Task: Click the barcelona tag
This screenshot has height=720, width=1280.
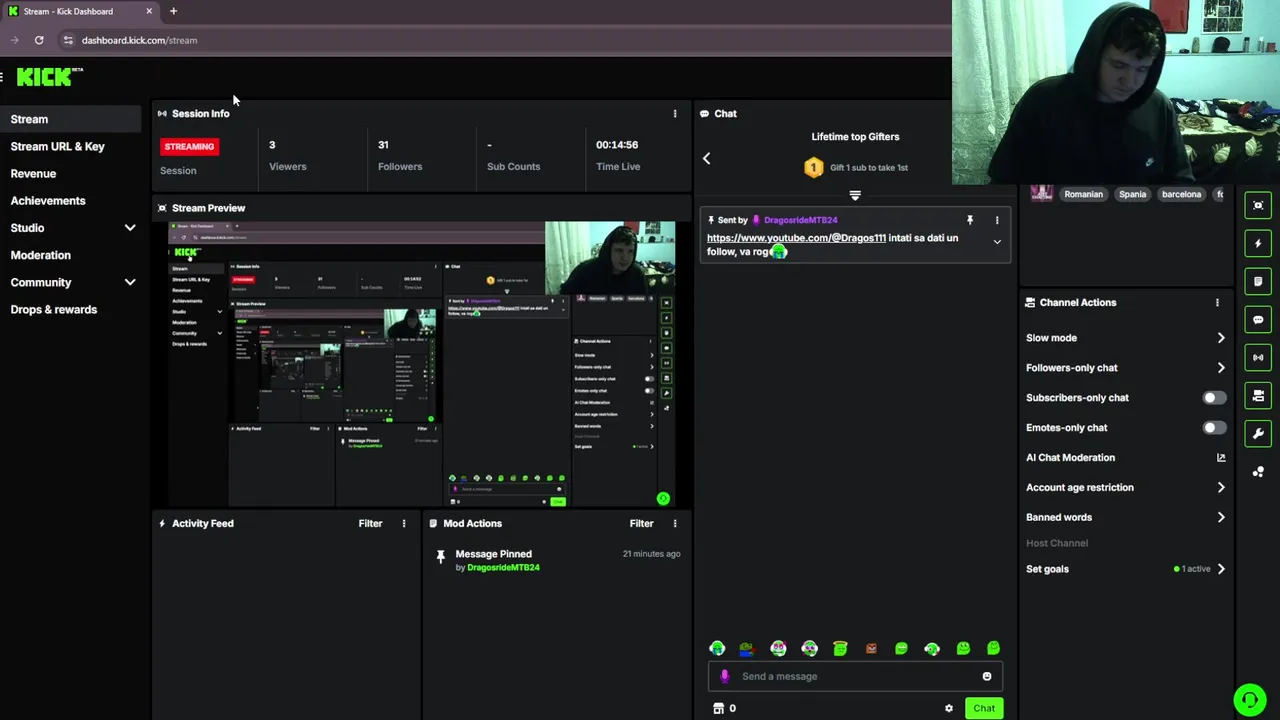Action: (1181, 194)
